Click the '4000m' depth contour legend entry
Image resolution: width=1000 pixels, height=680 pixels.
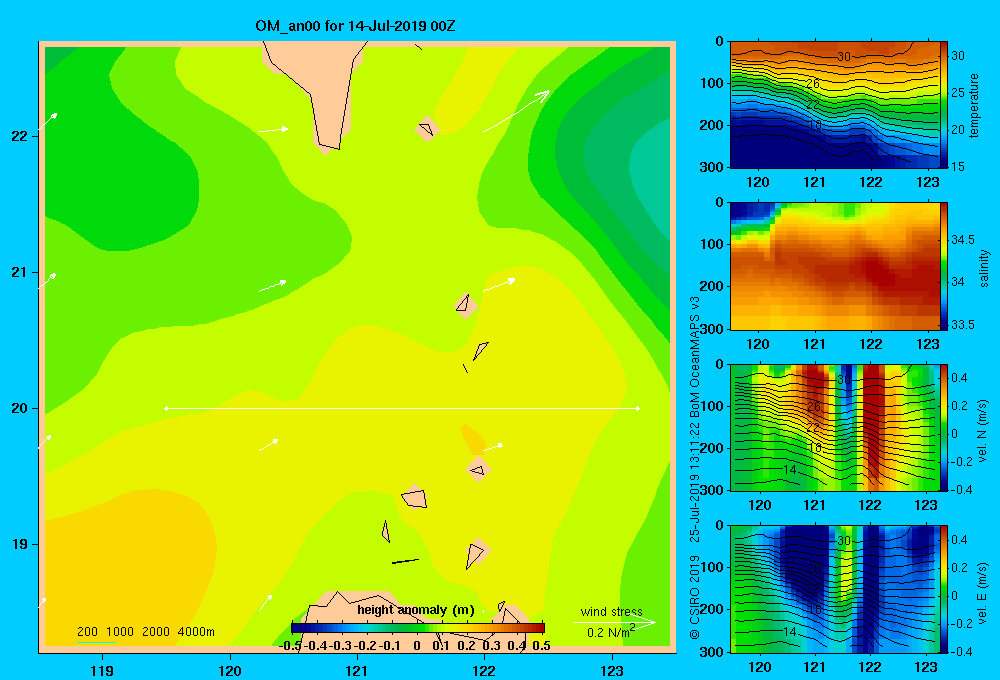(x=196, y=632)
